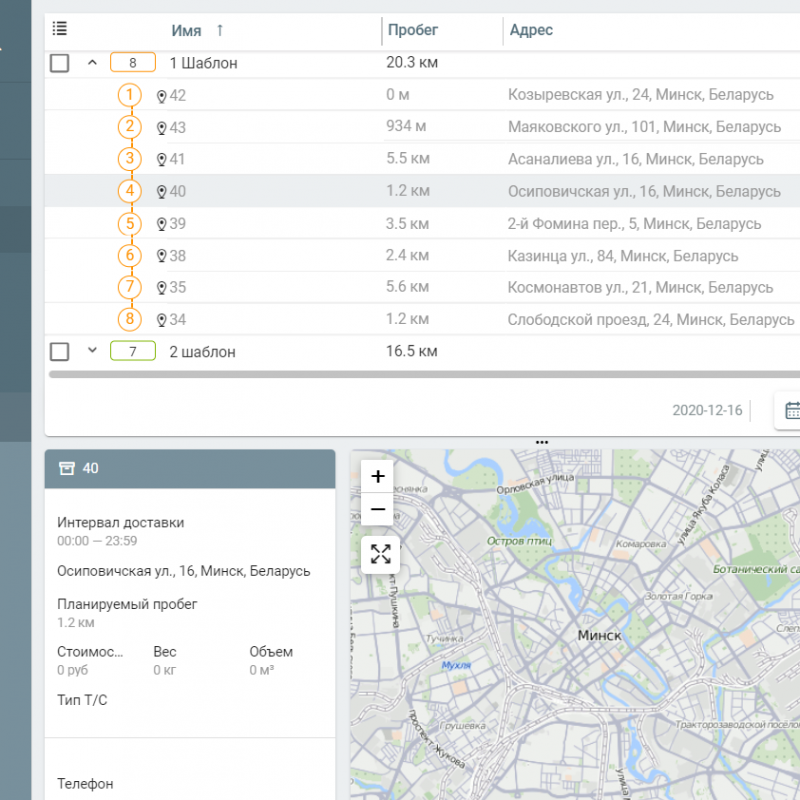This screenshot has height=800, width=800.
Task: Collapse "1 Шаблон" using its chevron
Action: coord(92,62)
